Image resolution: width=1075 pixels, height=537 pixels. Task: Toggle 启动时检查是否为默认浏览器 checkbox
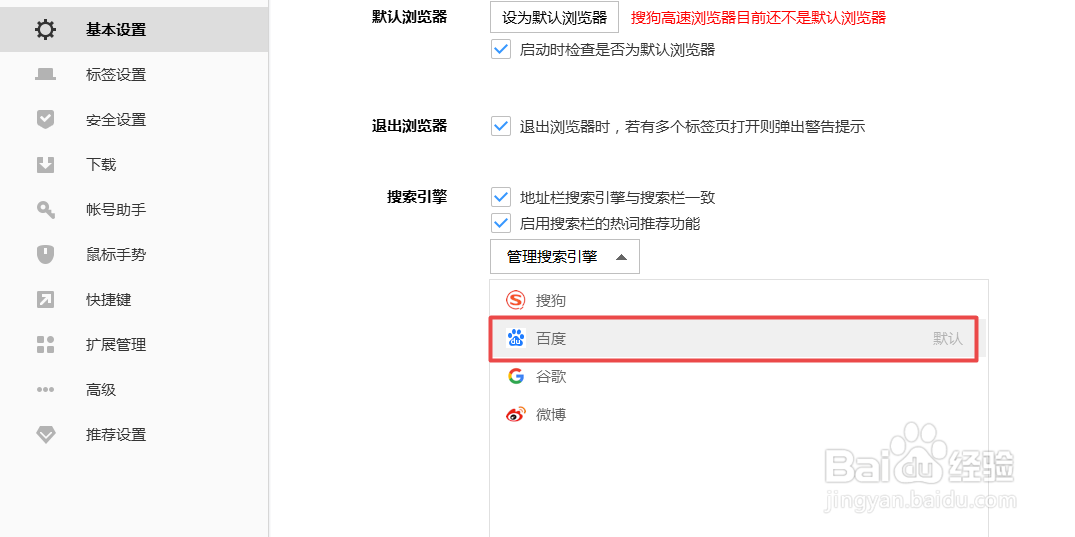pos(501,49)
